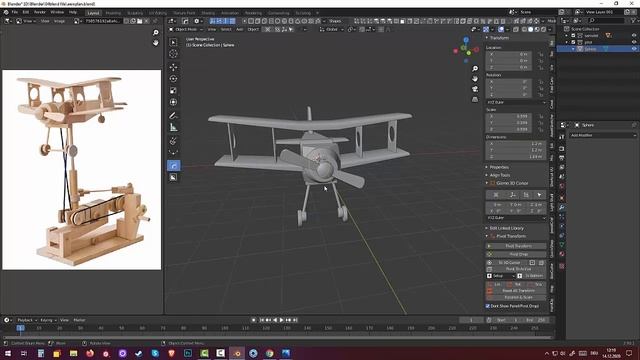The height and width of the screenshot is (360, 640).
Task: Adjust the Location Y value field
Action: [x=509, y=60]
